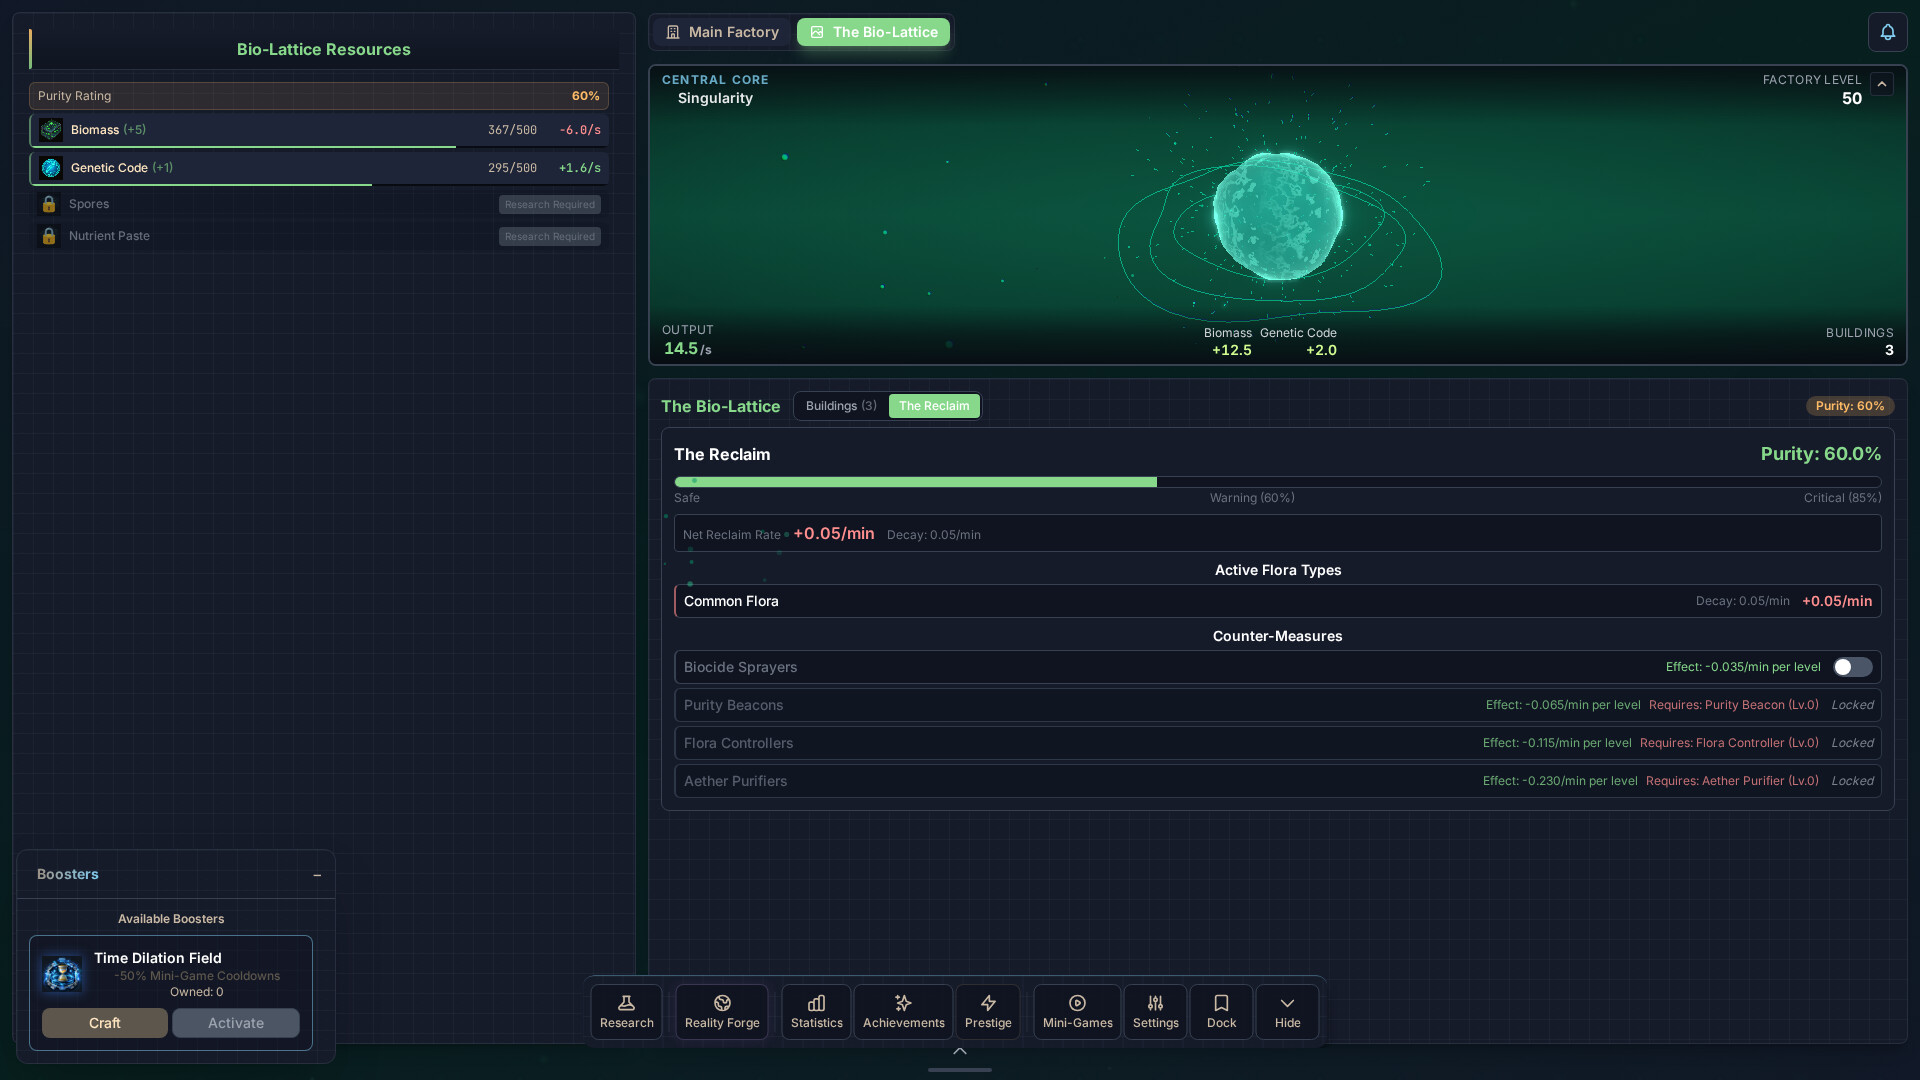
Task: Activate the Time Dilation Field booster
Action: [236, 1023]
